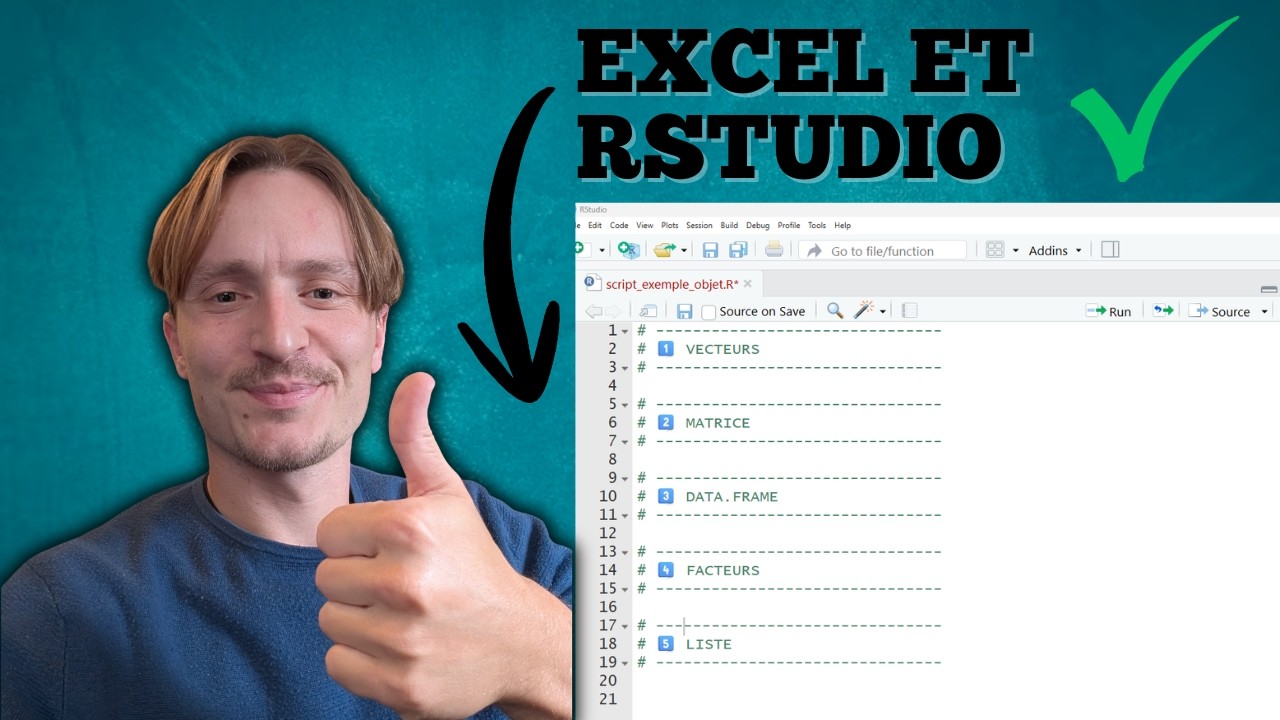Collapse the fold arrow on line 1
The image size is (1280, 720).
[625, 331]
